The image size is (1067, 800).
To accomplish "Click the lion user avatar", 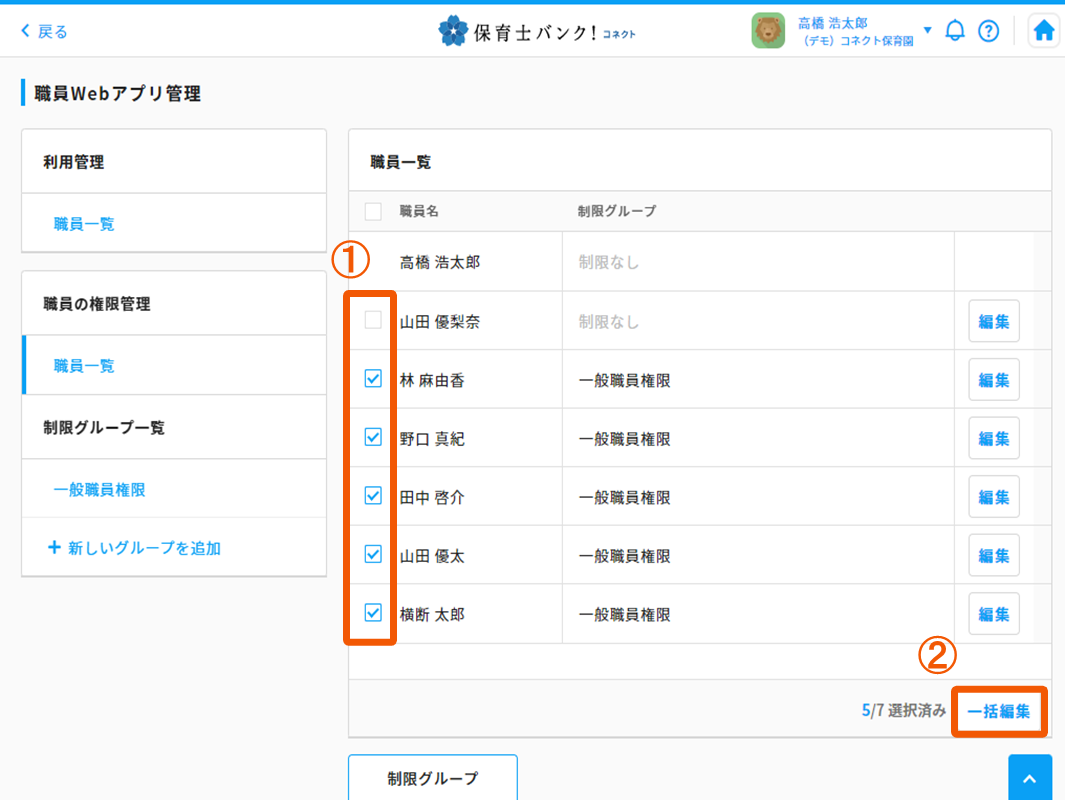I will tap(768, 31).
